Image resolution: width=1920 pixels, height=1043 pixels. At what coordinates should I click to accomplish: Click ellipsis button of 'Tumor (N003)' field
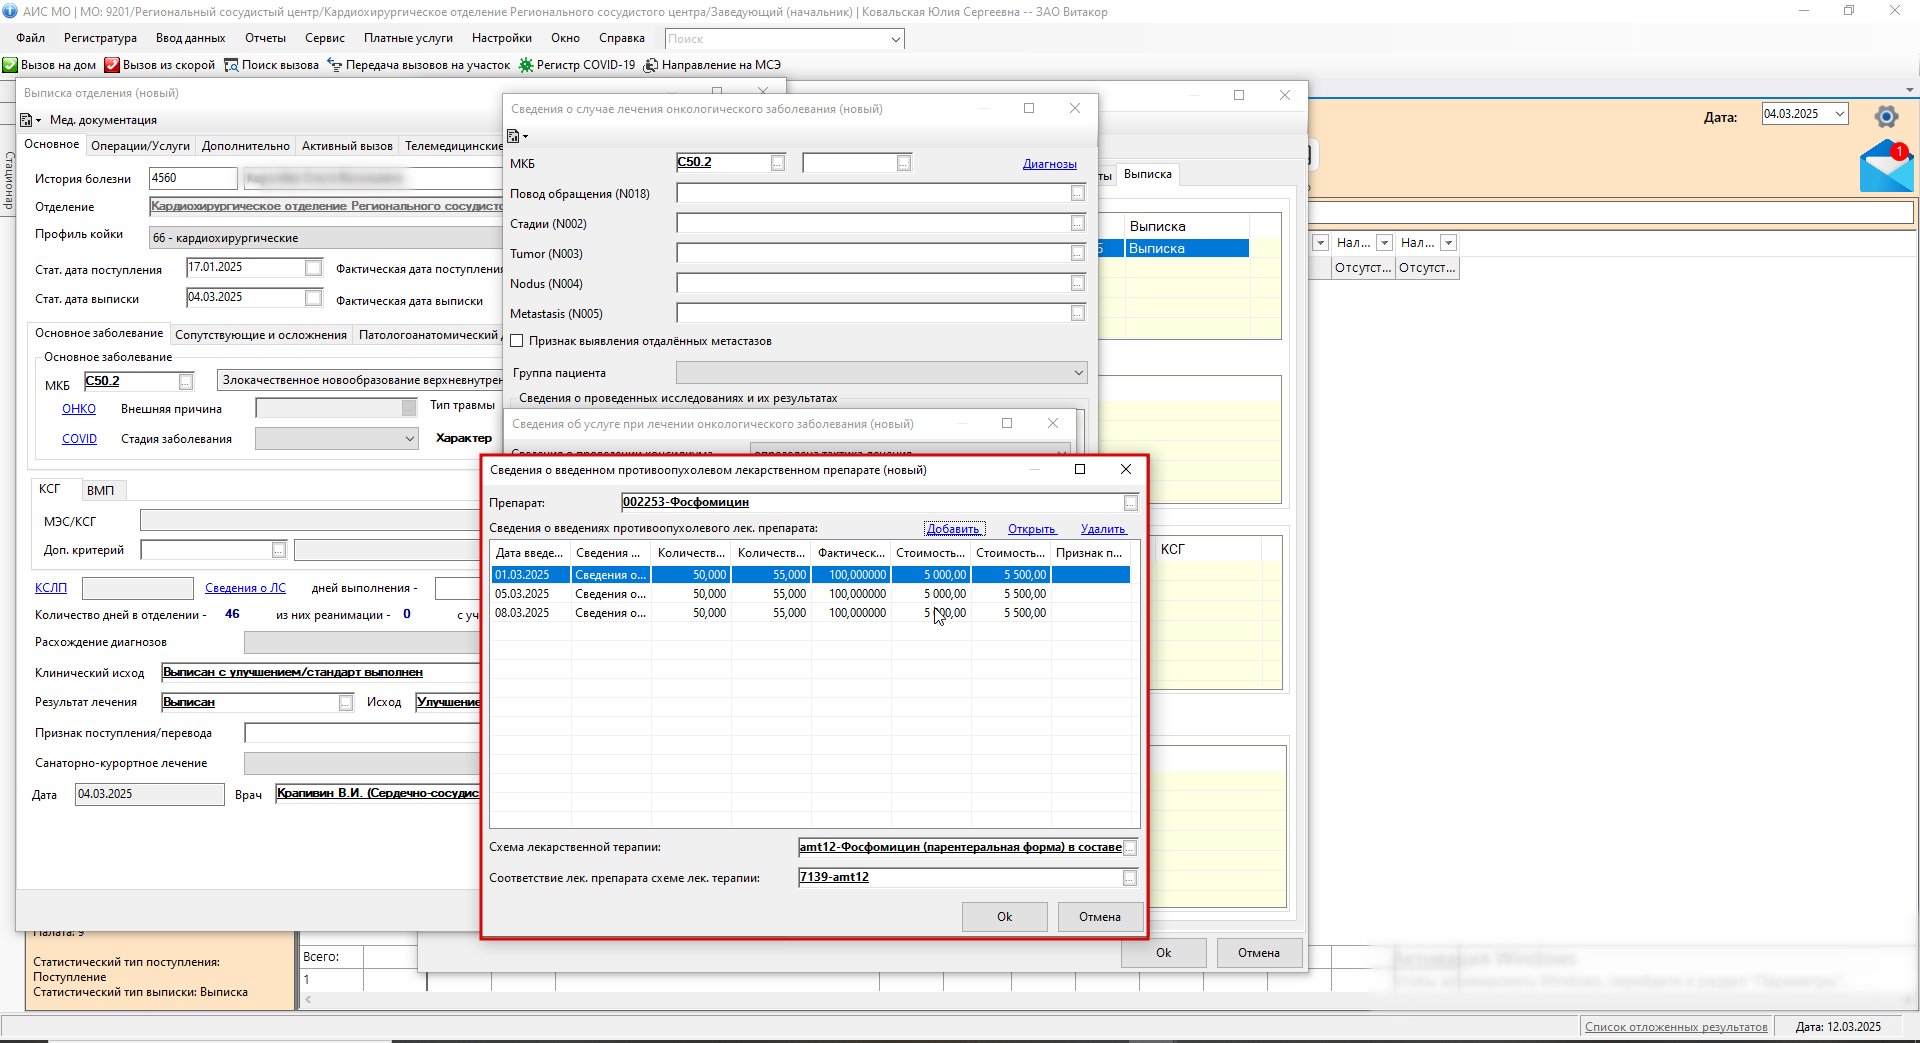[1077, 254]
